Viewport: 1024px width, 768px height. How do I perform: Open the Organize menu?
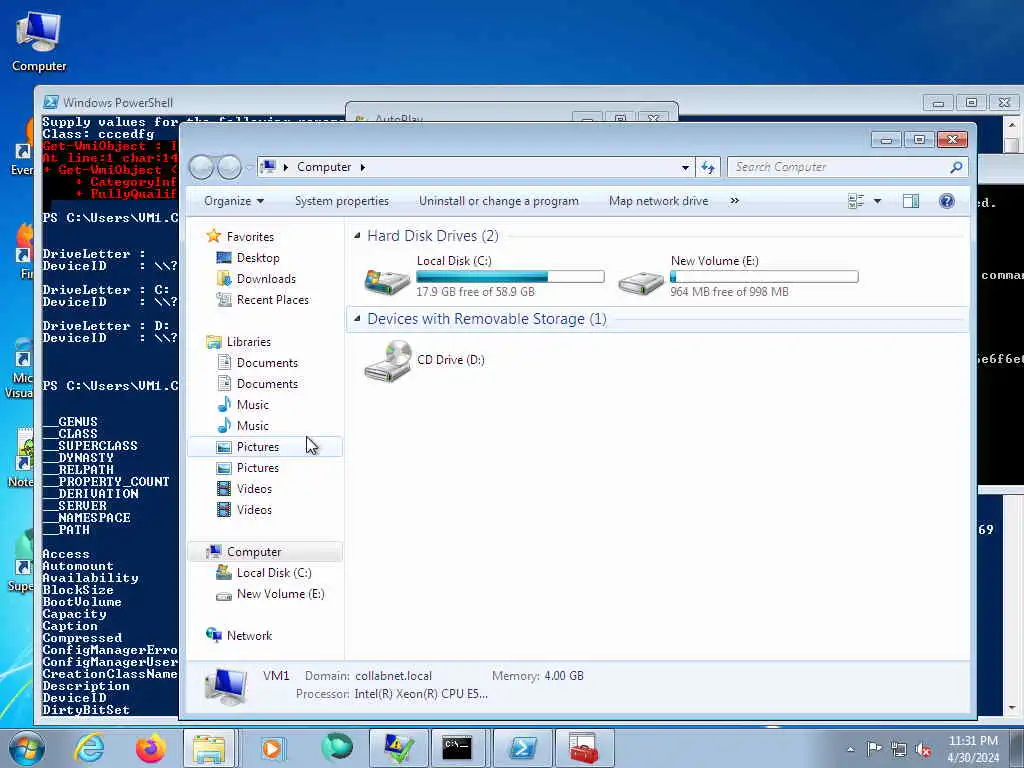click(x=233, y=201)
